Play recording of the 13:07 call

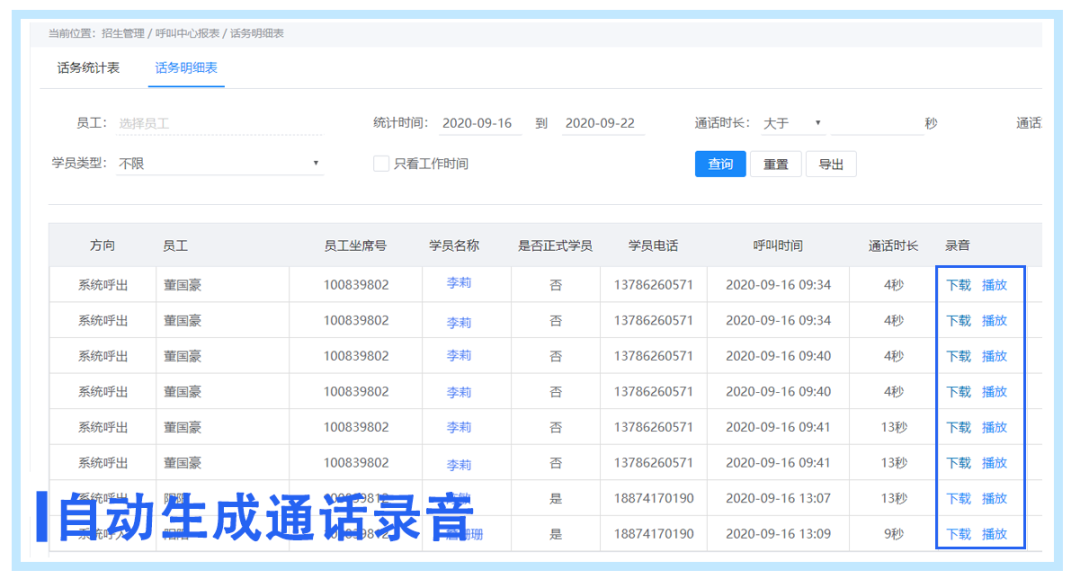coord(994,499)
